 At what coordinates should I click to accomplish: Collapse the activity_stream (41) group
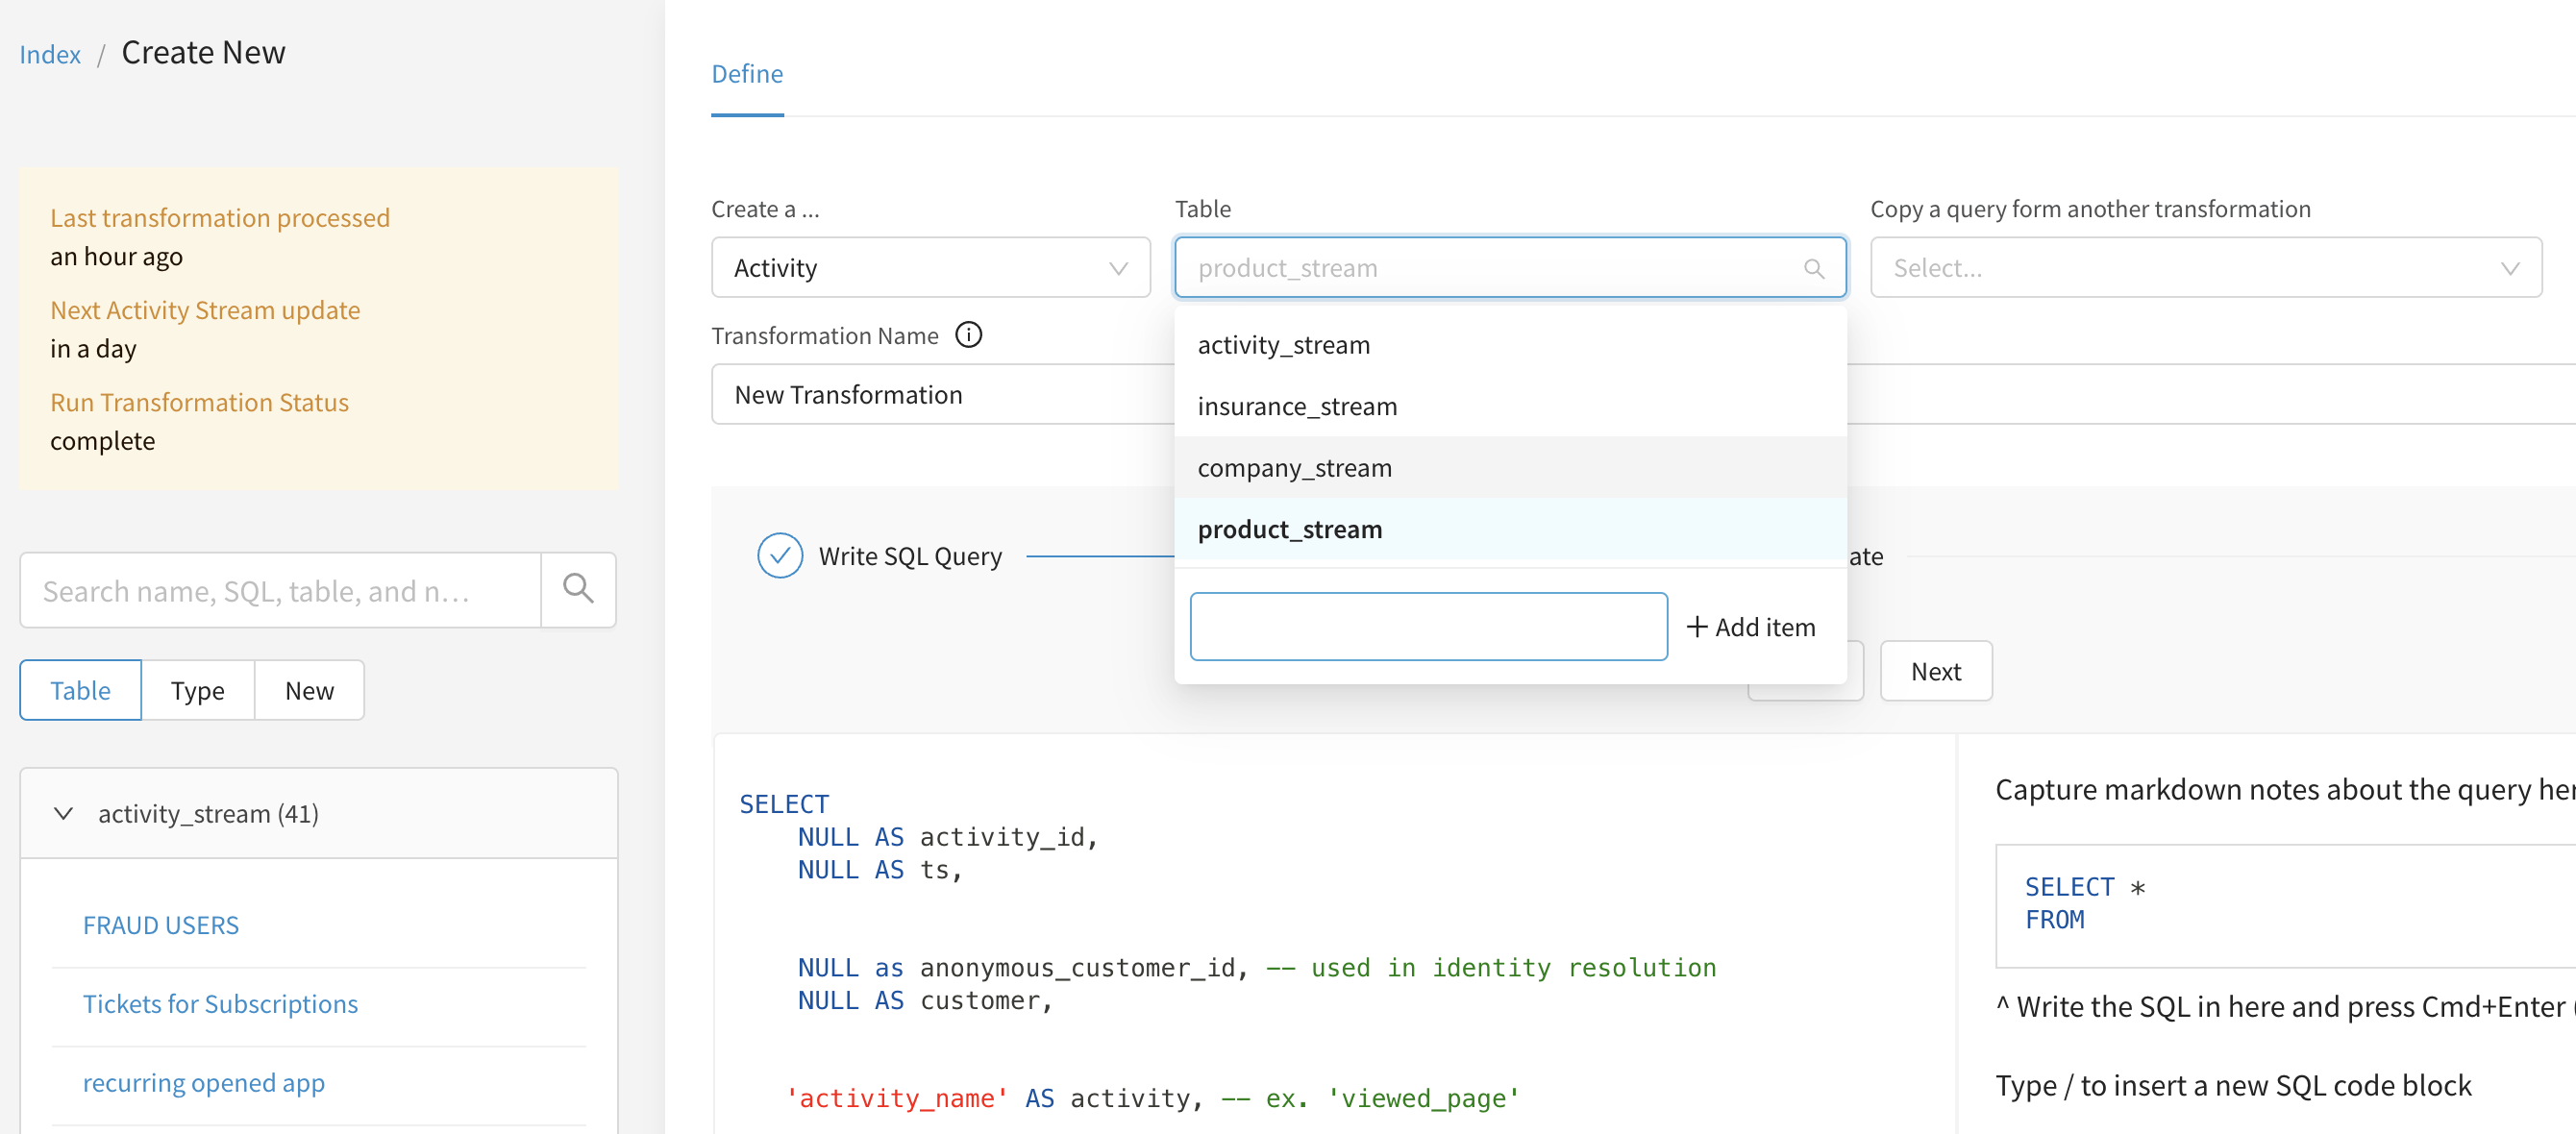coord(64,813)
